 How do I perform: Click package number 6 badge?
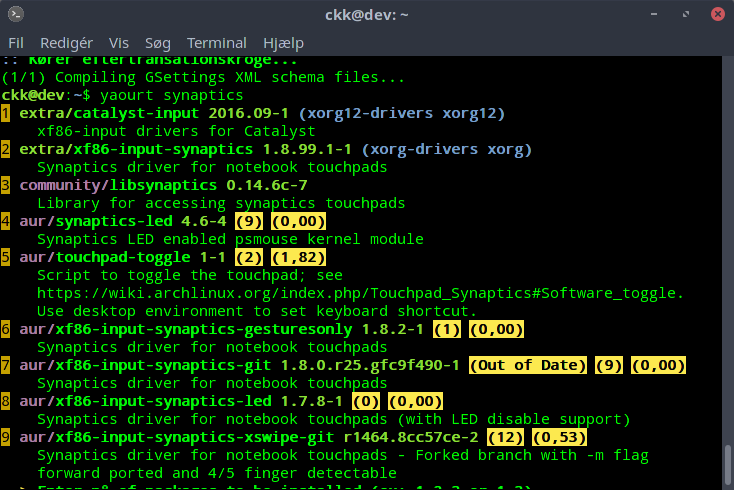pos(5,329)
